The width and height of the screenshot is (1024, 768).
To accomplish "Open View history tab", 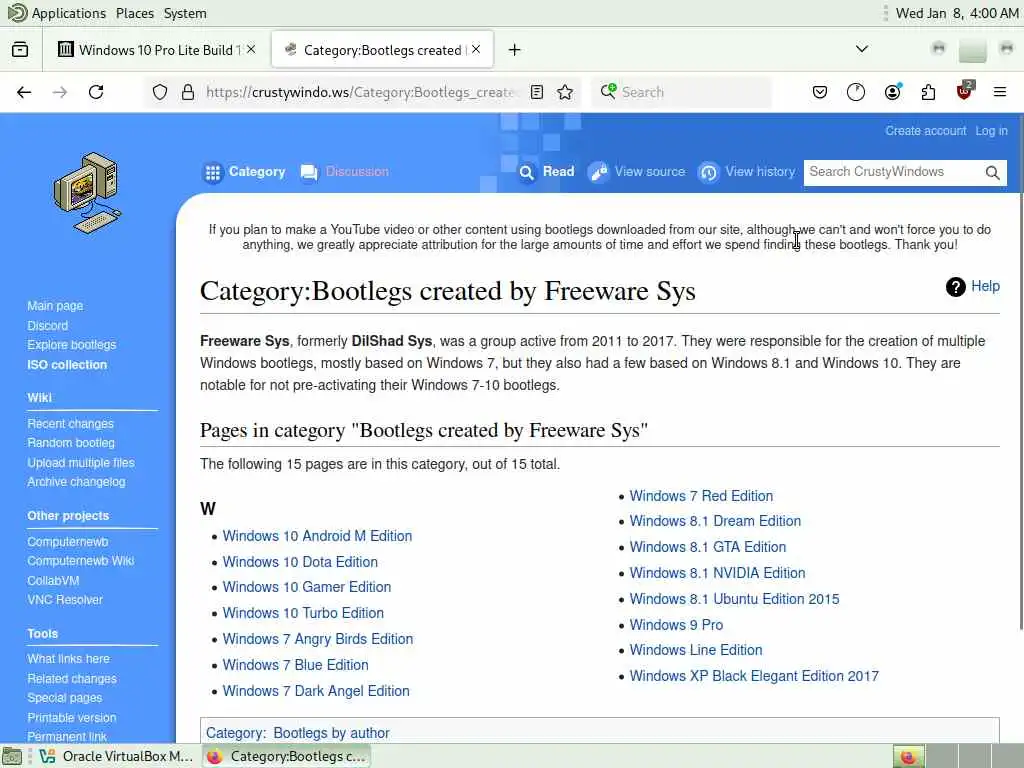I will (x=746, y=172).
